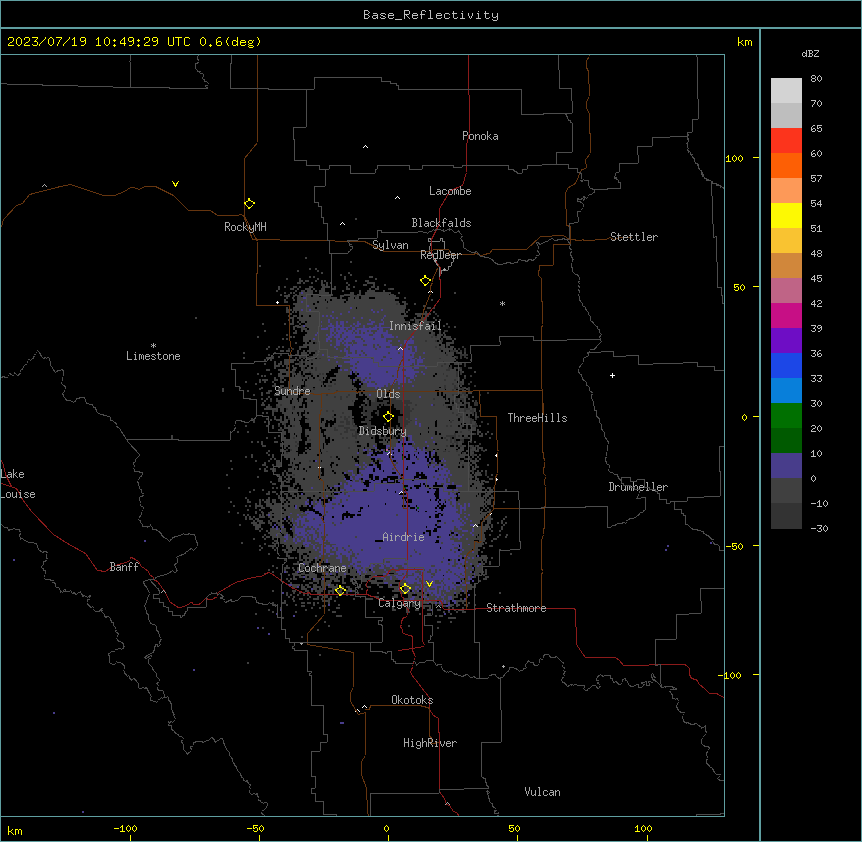The image size is (862, 842).
Task: Click the Drumheller label
Action: tap(638, 487)
